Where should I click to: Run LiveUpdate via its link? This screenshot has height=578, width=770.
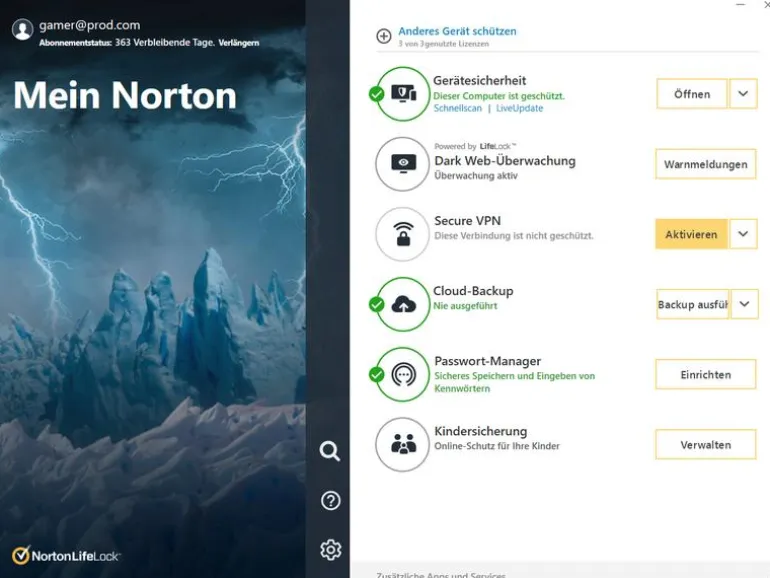pyautogui.click(x=520, y=108)
